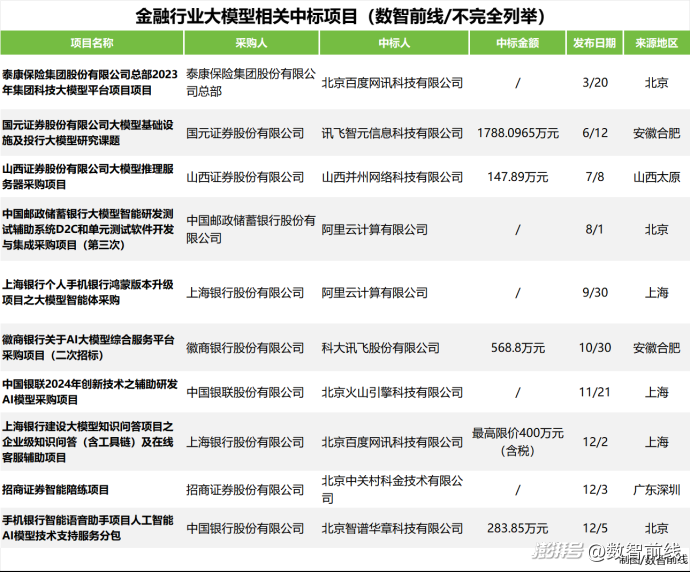Click the @数智前线 watermark
The image size is (690, 572).
(635, 550)
